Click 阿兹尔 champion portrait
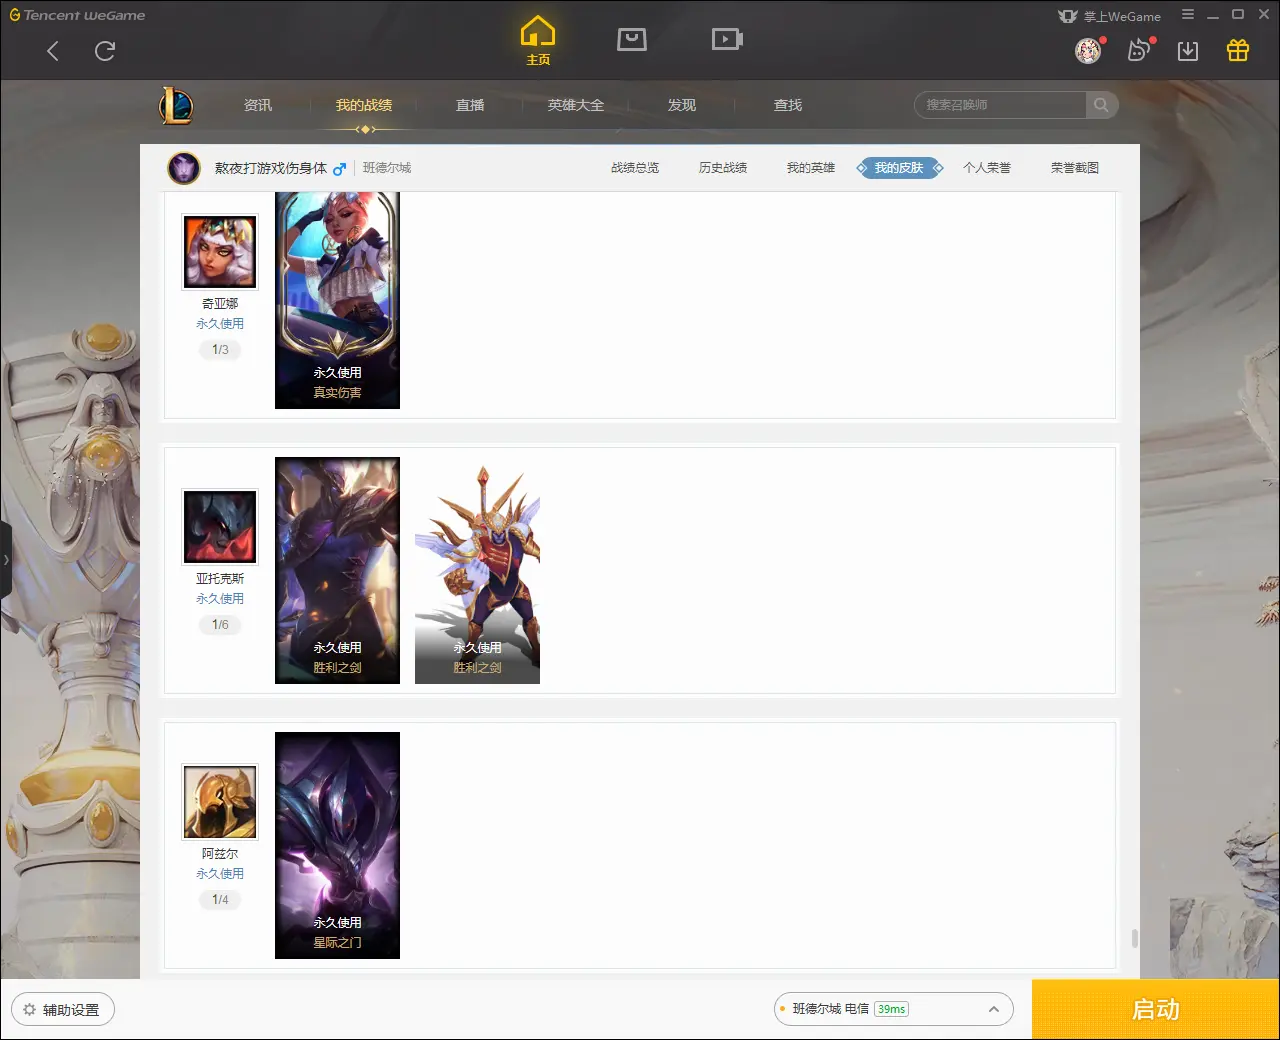The height and width of the screenshot is (1040, 1280). click(220, 802)
